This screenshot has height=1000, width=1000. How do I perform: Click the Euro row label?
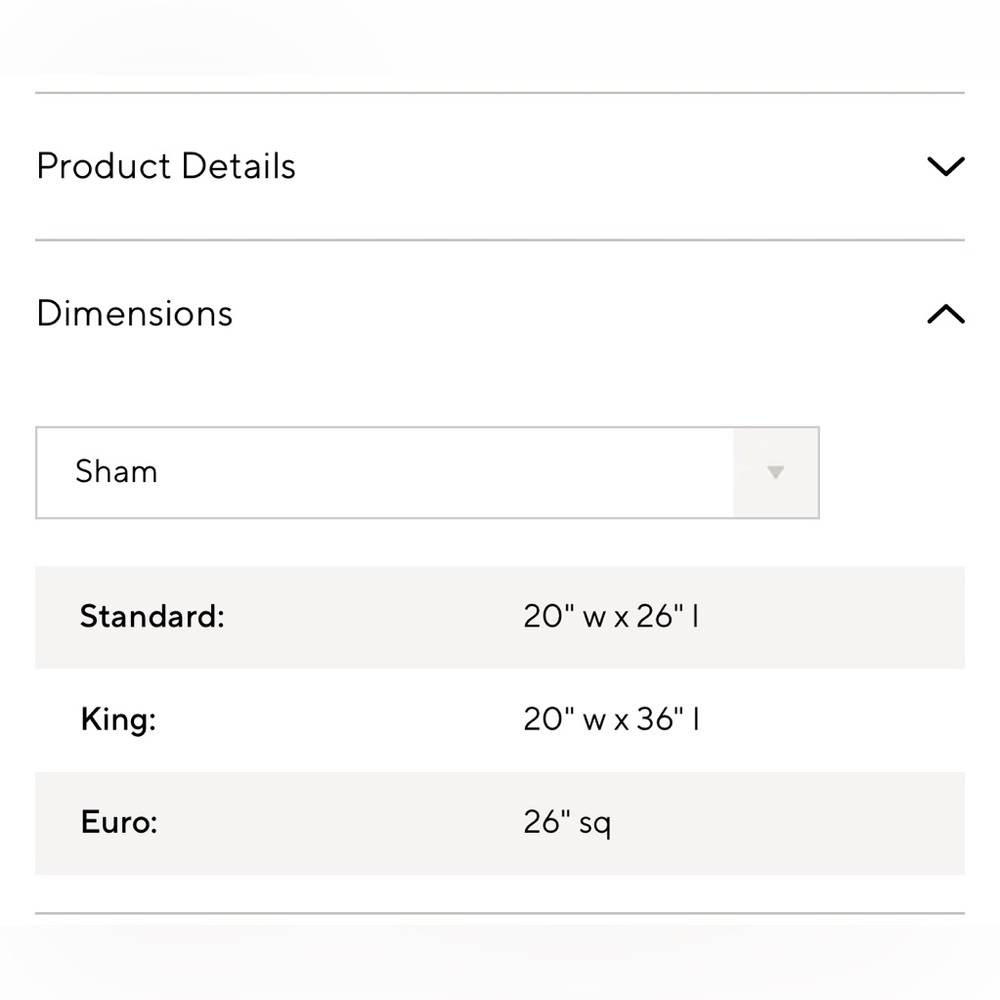pyautogui.click(x=119, y=823)
